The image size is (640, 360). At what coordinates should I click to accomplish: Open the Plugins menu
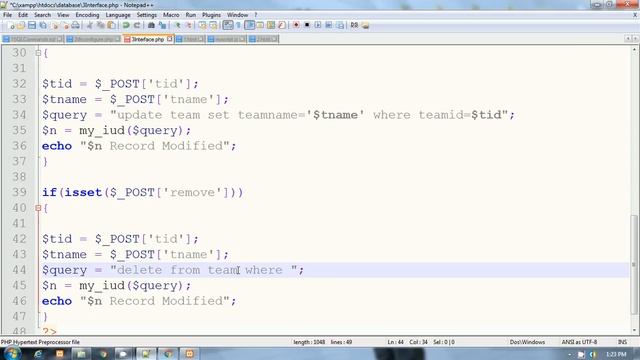coord(211,15)
